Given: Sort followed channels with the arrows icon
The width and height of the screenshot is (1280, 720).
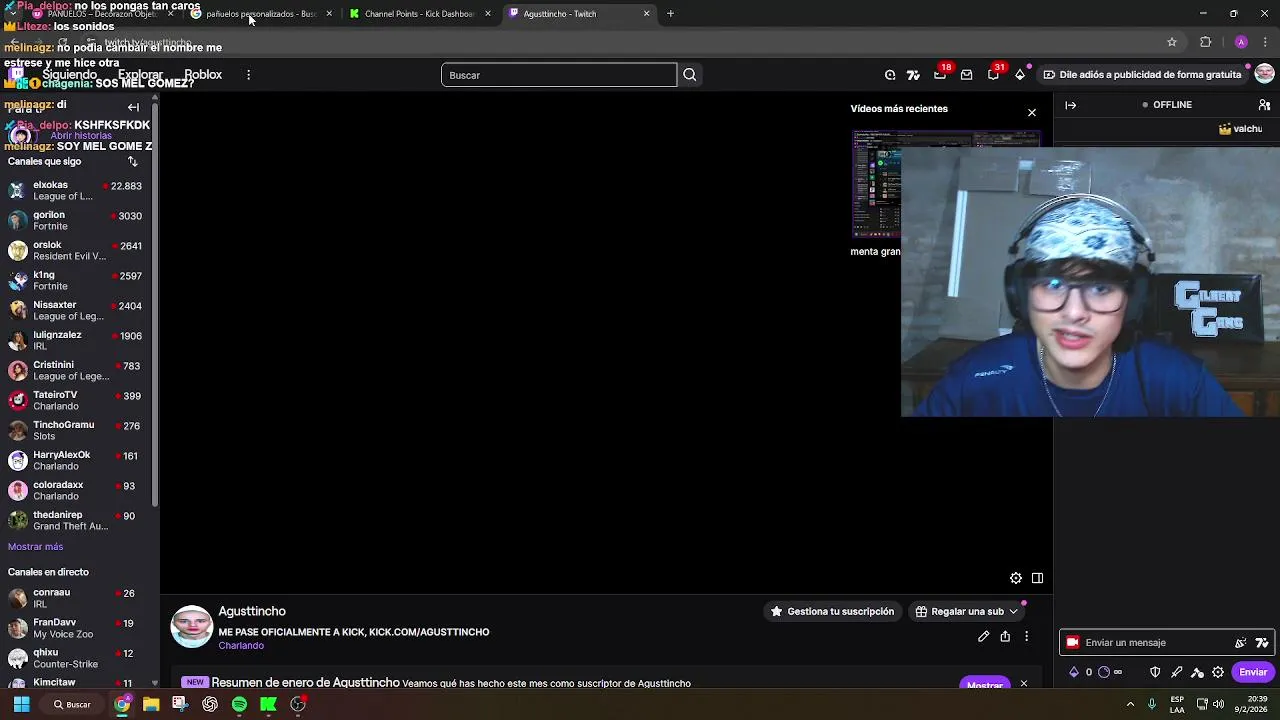Looking at the screenshot, I should [132, 161].
